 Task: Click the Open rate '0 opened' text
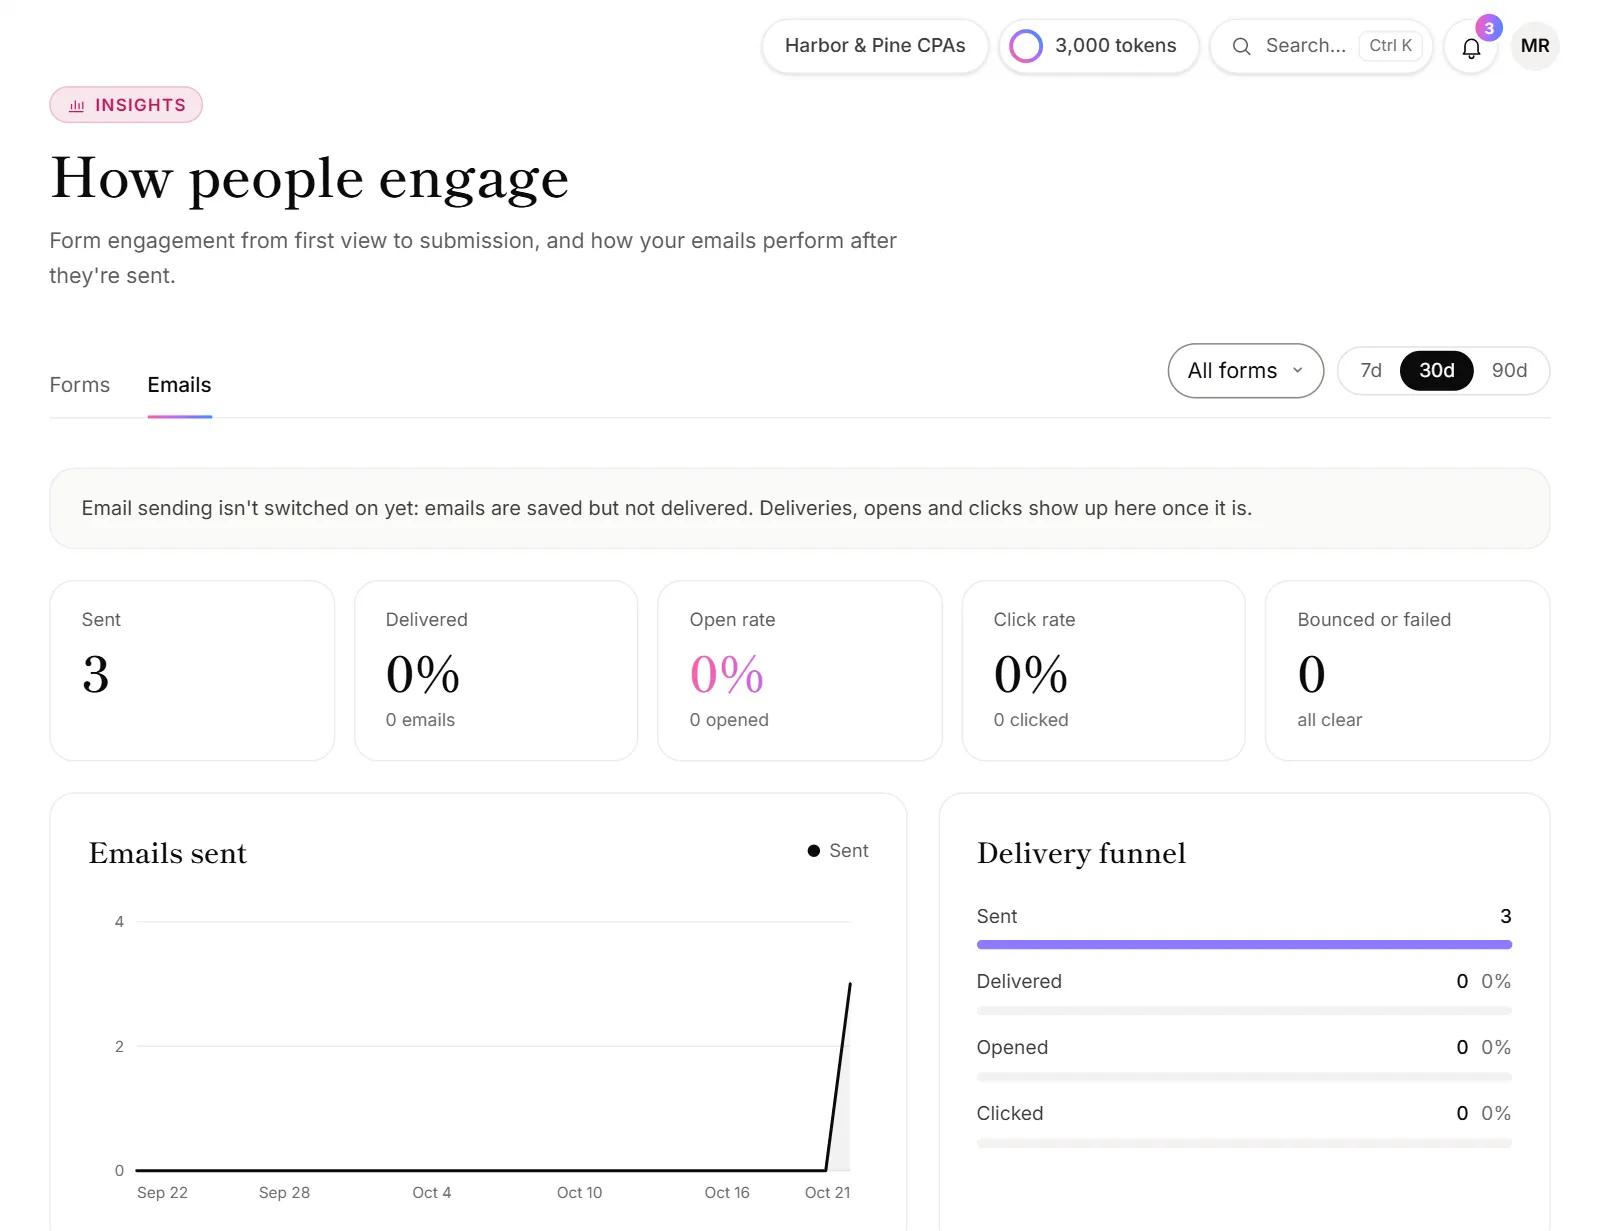729,720
